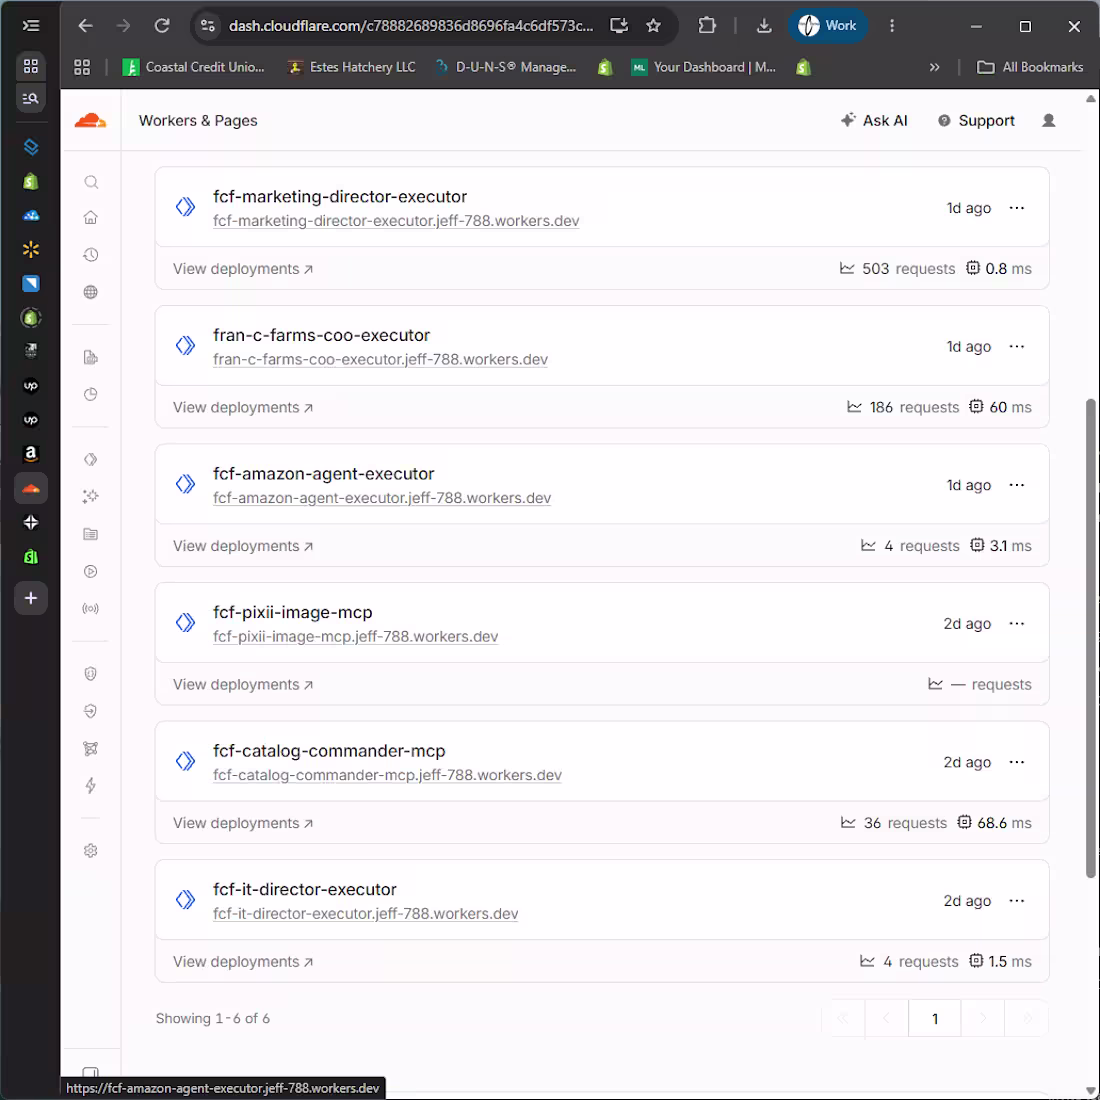Open the All Bookmarks folder
The width and height of the screenshot is (1100, 1100).
pos(1030,67)
